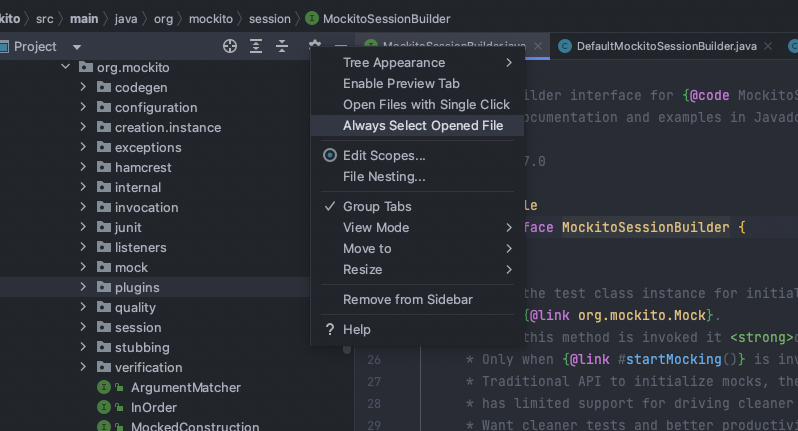Expand the creation.instance folder
The width and height of the screenshot is (798, 431).
pyautogui.click(x=83, y=127)
